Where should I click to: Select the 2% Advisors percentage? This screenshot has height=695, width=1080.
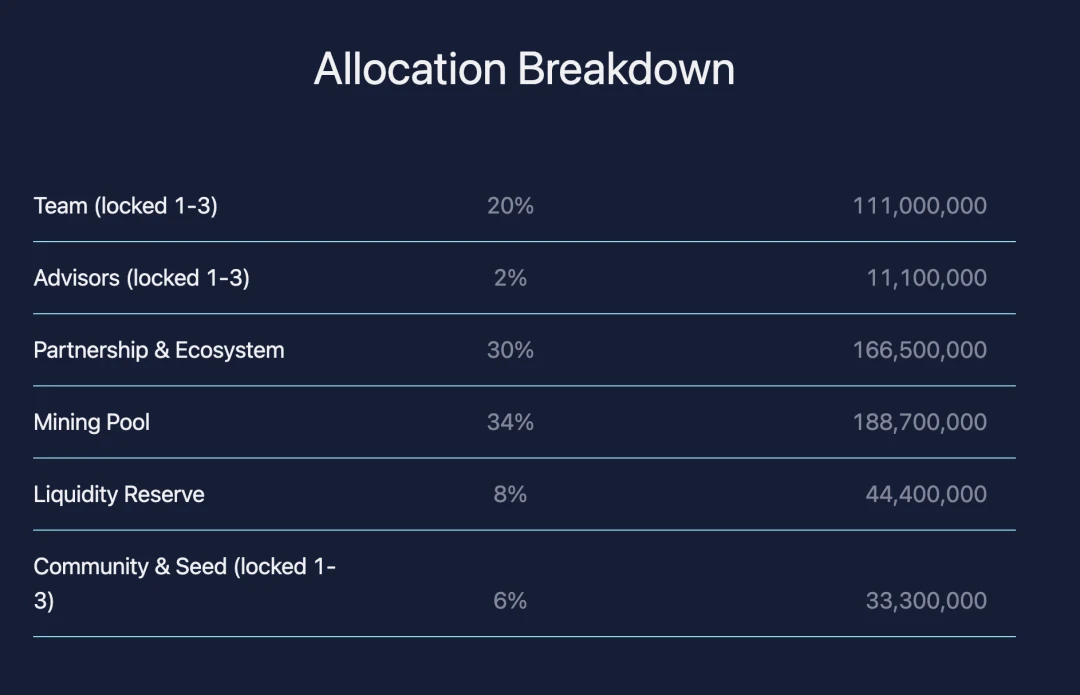click(510, 278)
